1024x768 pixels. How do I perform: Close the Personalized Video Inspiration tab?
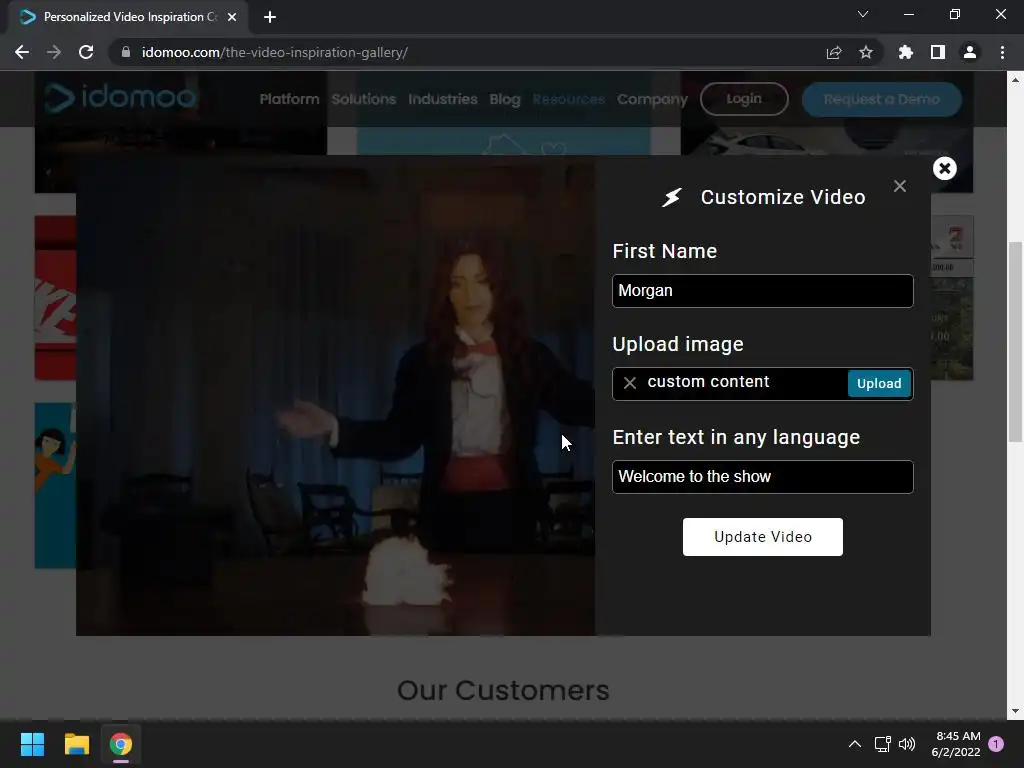[x=232, y=17]
